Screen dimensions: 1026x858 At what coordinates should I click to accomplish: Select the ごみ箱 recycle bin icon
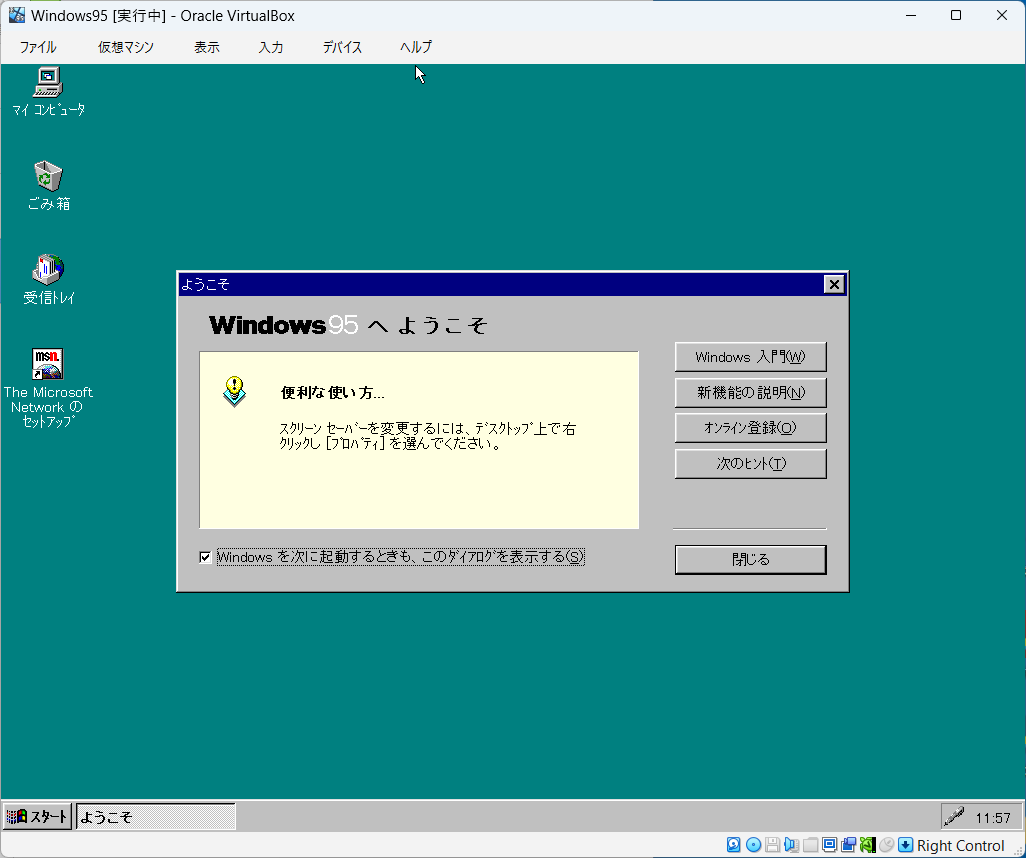click(x=48, y=177)
